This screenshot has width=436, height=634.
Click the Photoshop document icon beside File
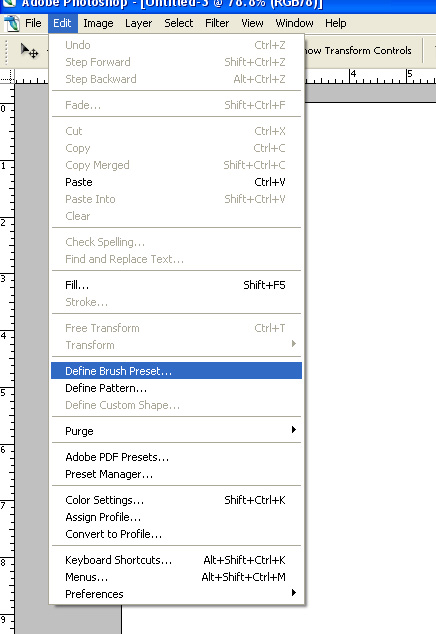tap(12, 23)
